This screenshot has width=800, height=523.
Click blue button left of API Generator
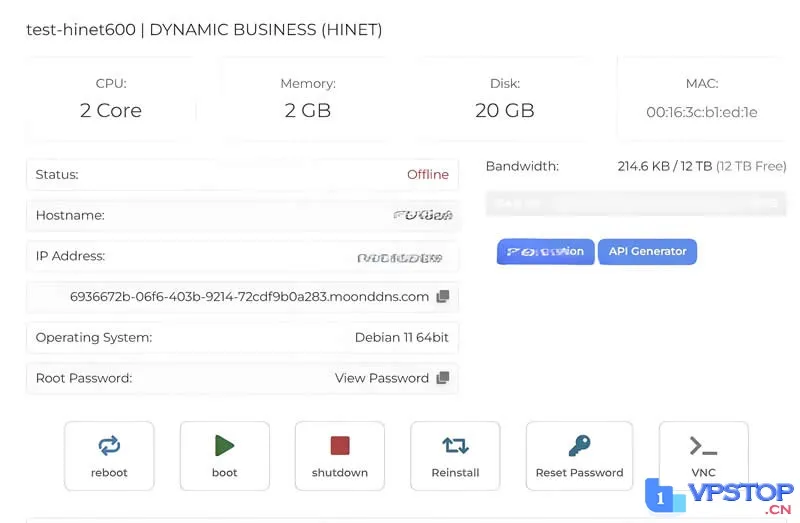(x=545, y=252)
